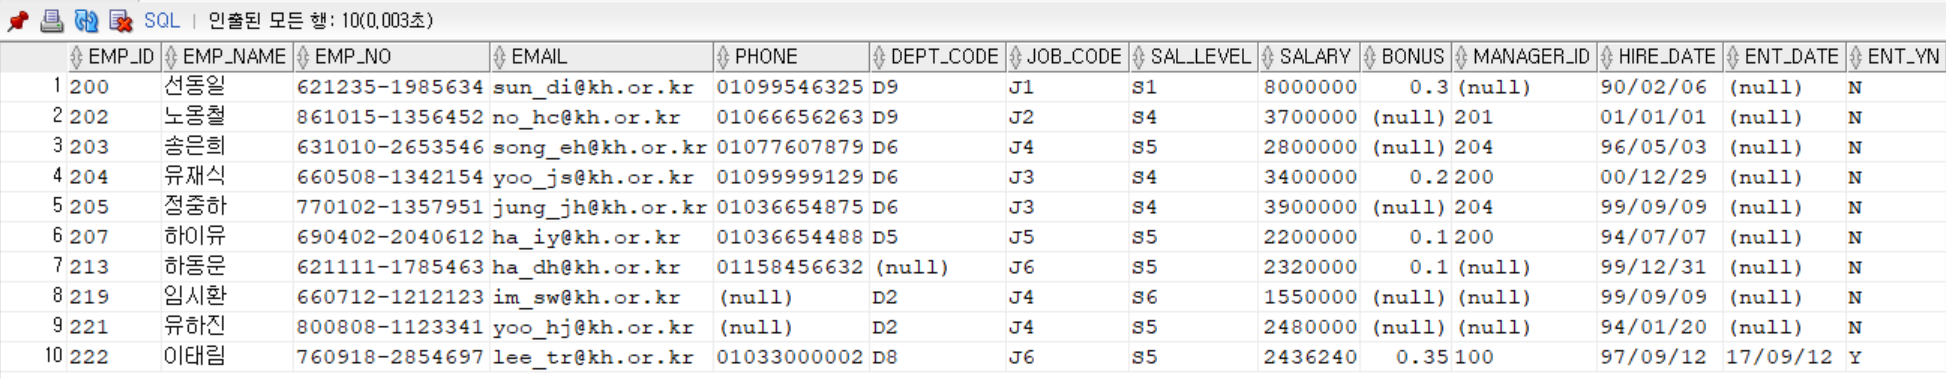Click salary cell 1550000

[x=1310, y=297]
